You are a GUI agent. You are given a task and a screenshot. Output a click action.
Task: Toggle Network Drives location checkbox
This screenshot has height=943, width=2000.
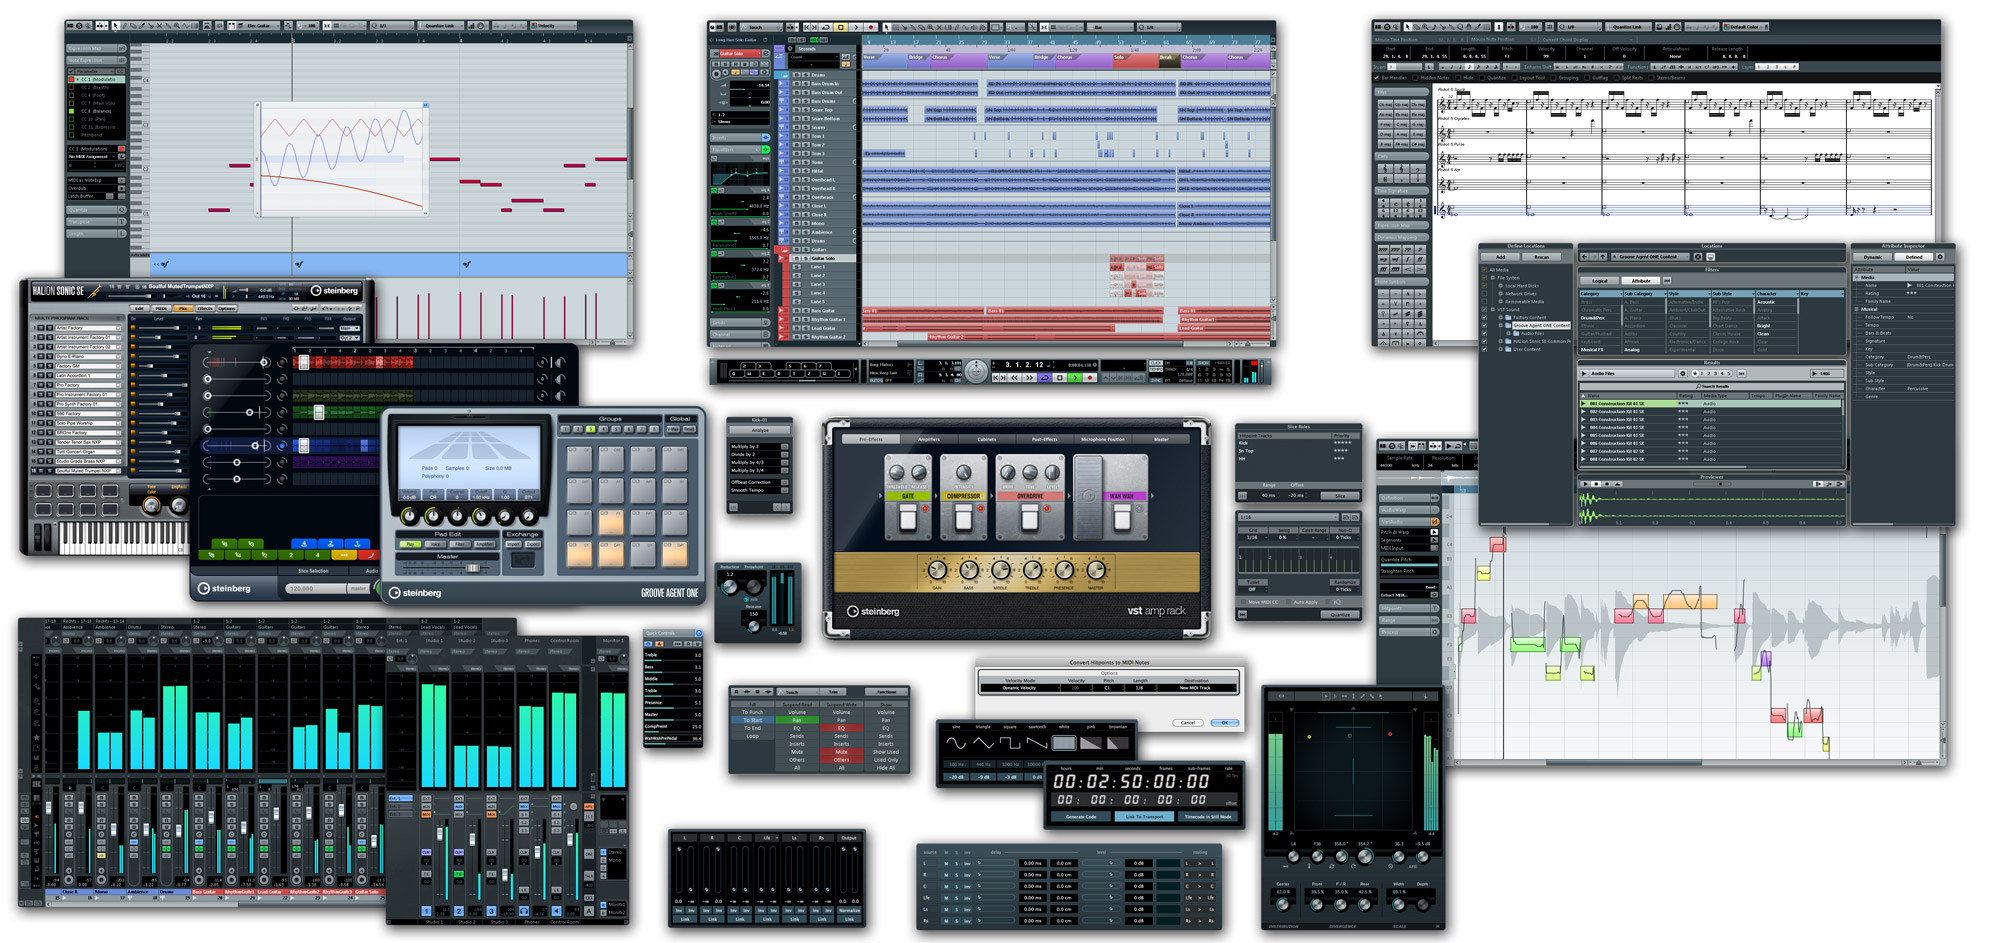click(x=1484, y=294)
